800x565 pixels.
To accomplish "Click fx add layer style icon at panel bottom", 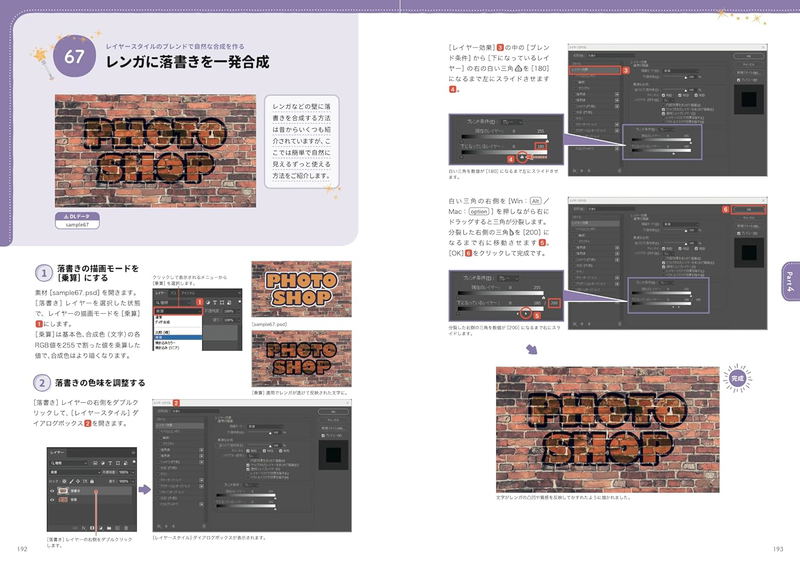I will [84, 528].
